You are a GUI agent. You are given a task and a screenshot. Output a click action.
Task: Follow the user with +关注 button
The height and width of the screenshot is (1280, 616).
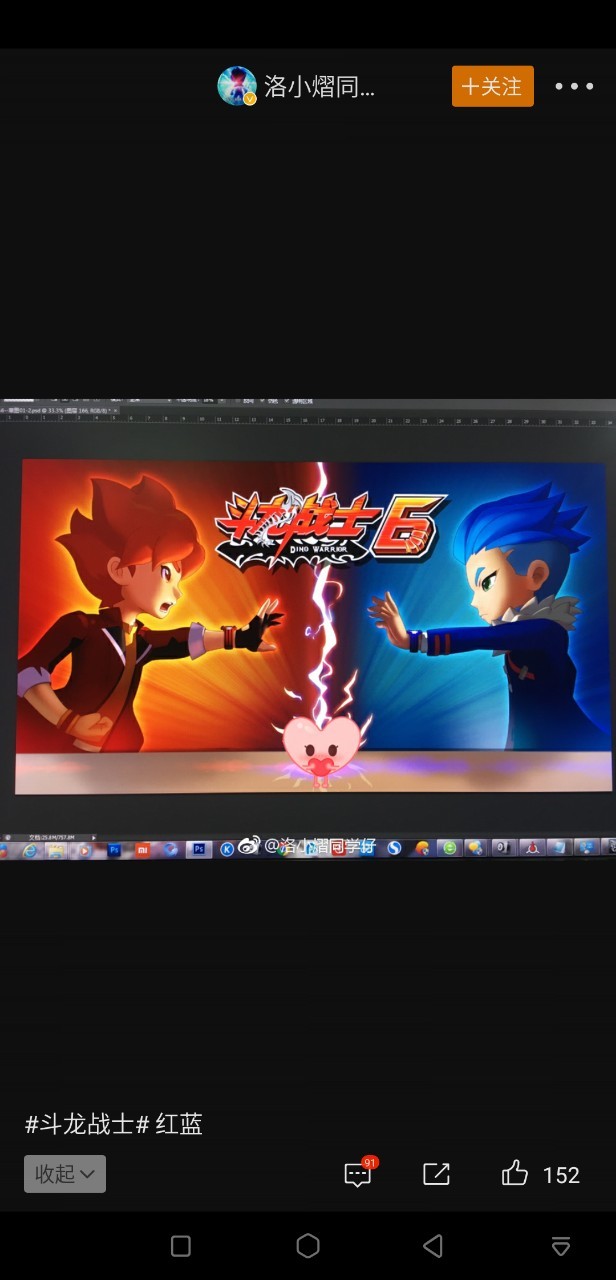tap(493, 86)
